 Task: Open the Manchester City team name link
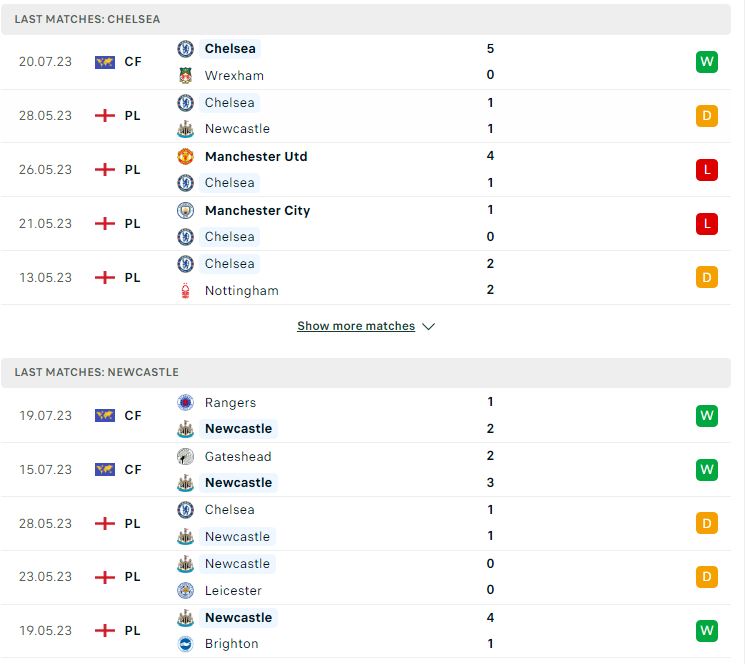[257, 210]
